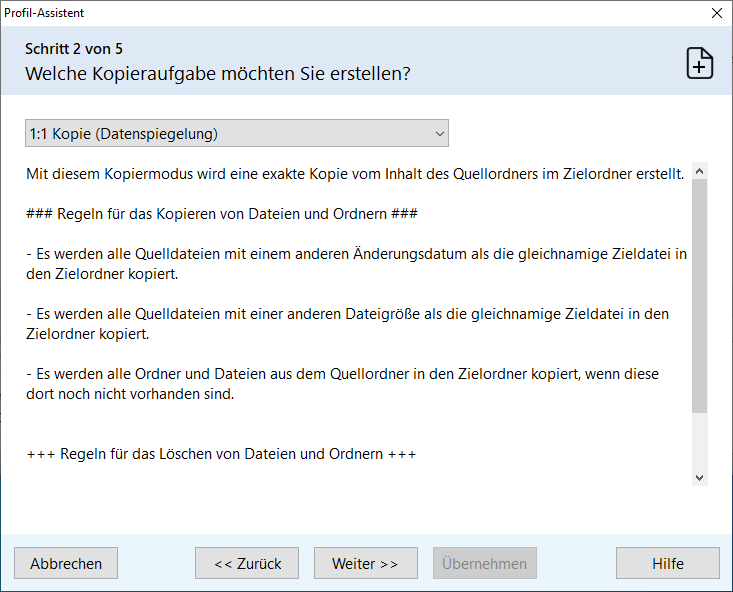Click the Übernehmen button
This screenshot has height=592, width=733.
coord(484,563)
